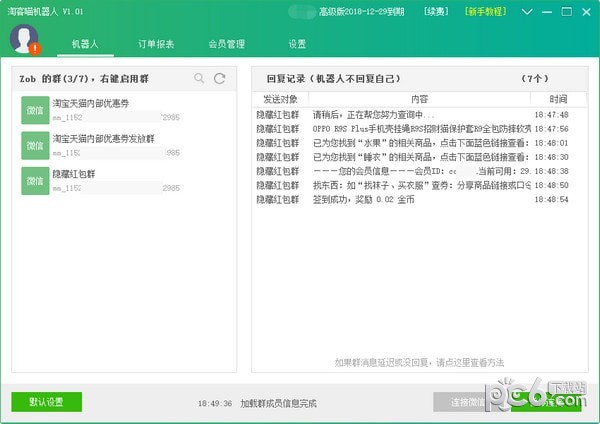Click the 回复记录 panel title
This screenshot has height=424, width=600.
point(334,79)
